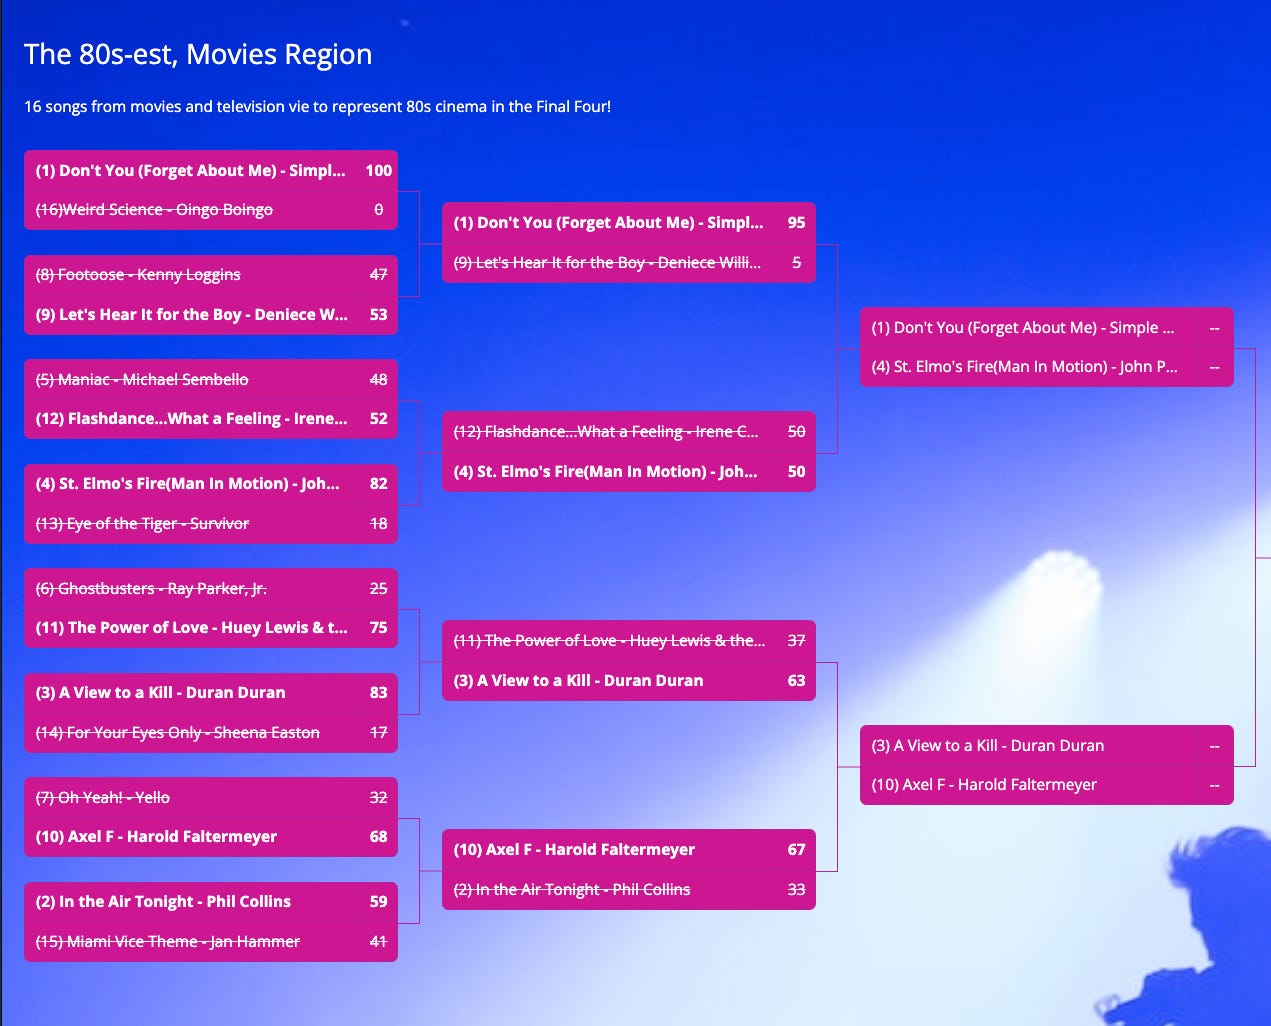This screenshot has height=1026, width=1271.
Task: Click A View to a Kill scoring 63
Action: pos(629,680)
